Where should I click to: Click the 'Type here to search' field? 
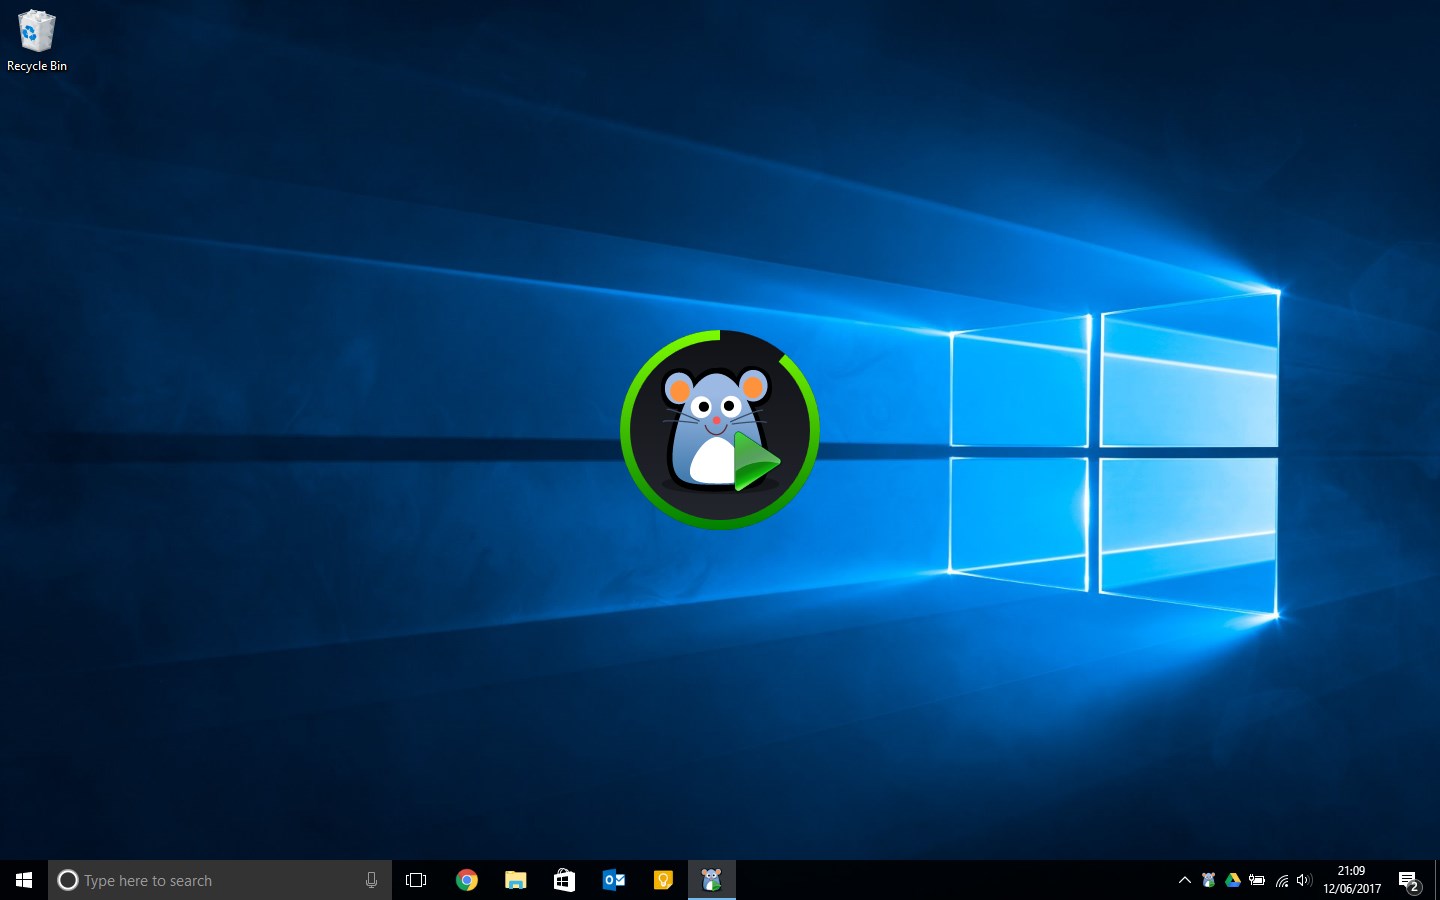click(200, 880)
